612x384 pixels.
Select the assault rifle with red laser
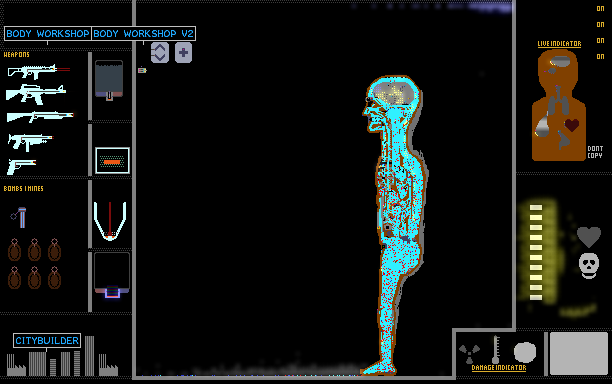39,71
